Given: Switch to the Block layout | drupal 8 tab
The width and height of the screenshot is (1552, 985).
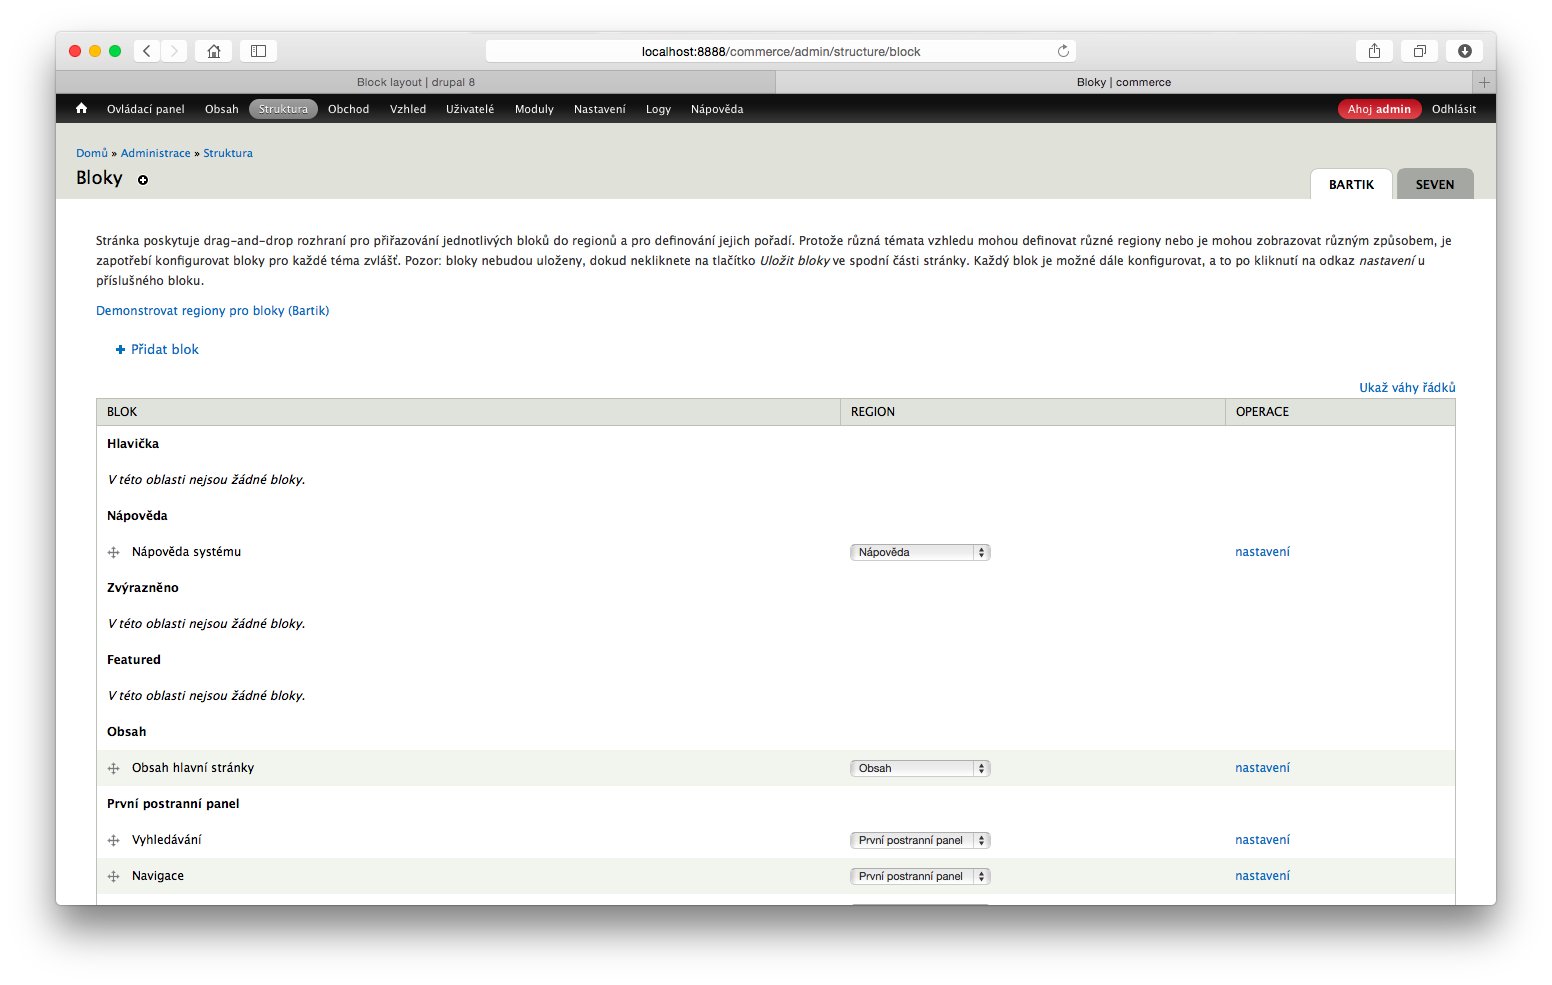Looking at the screenshot, I should tap(416, 82).
